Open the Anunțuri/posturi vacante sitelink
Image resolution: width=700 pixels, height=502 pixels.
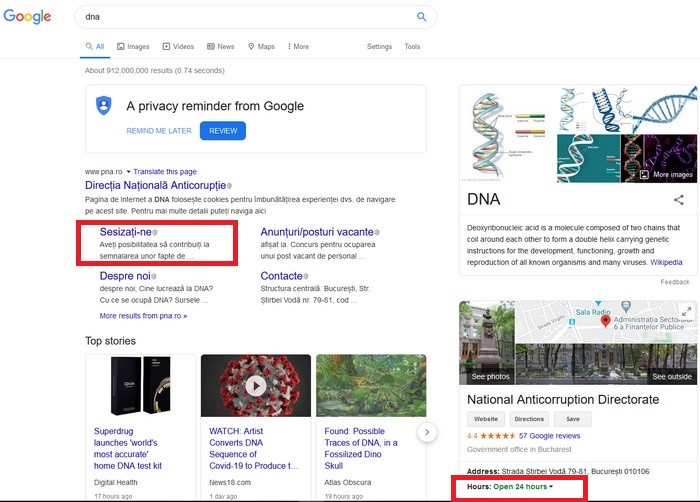(317, 232)
